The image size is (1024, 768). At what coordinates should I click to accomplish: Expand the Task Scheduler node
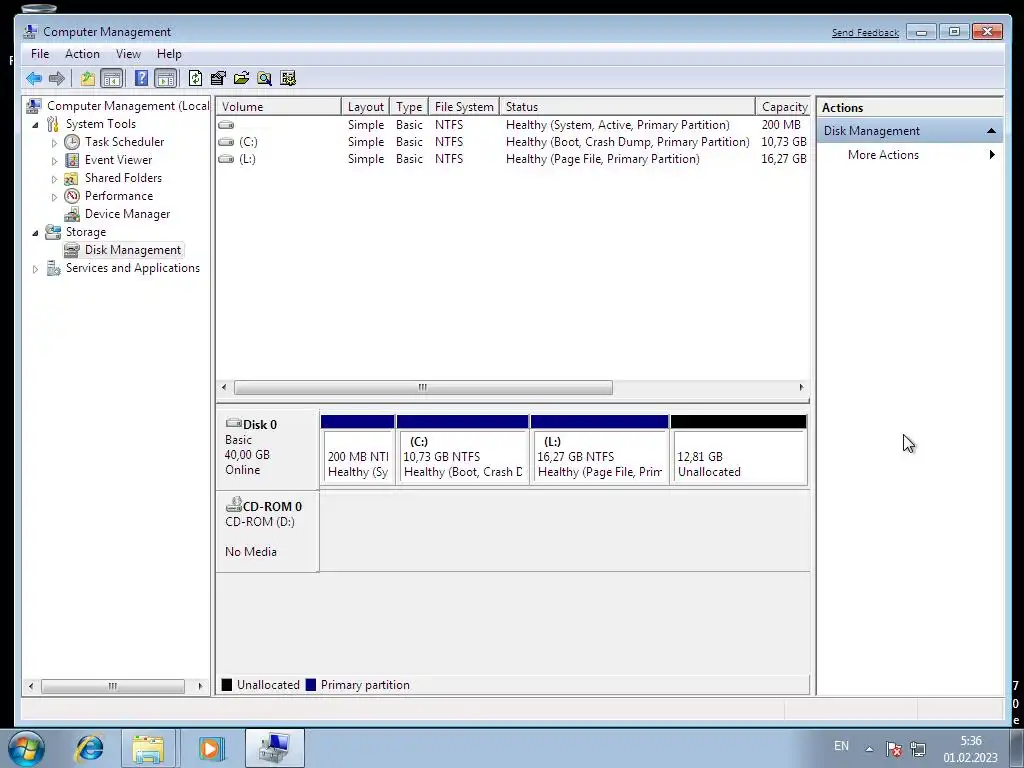click(x=54, y=142)
